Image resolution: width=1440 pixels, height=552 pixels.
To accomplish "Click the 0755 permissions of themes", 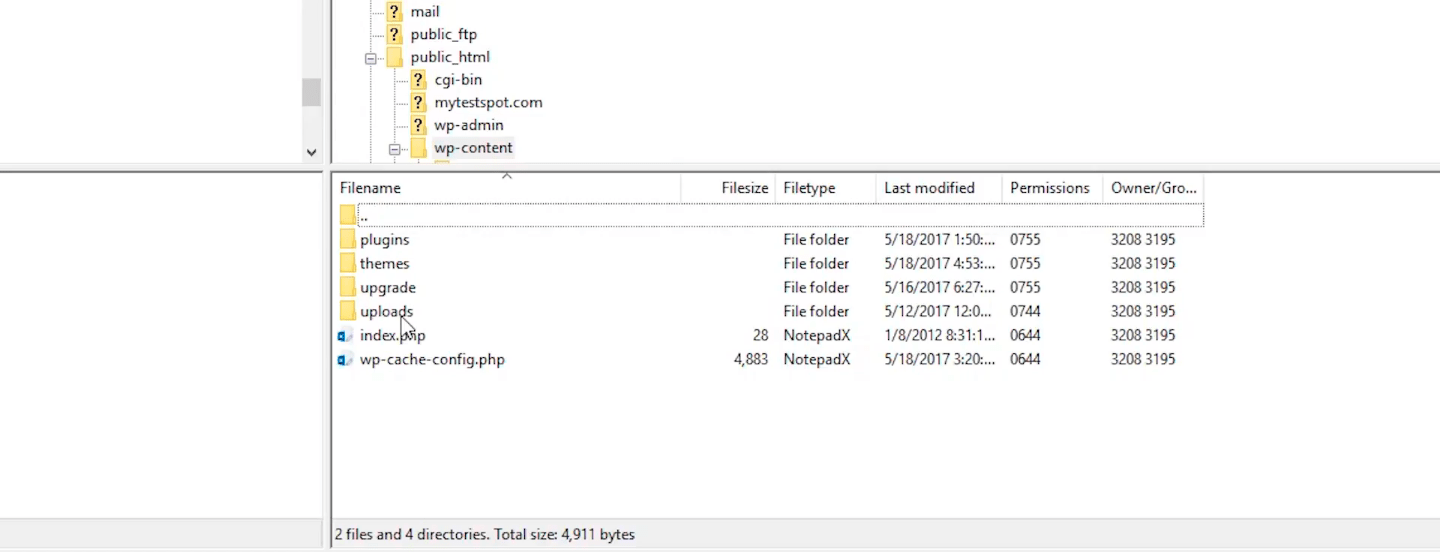I will tap(1025, 264).
